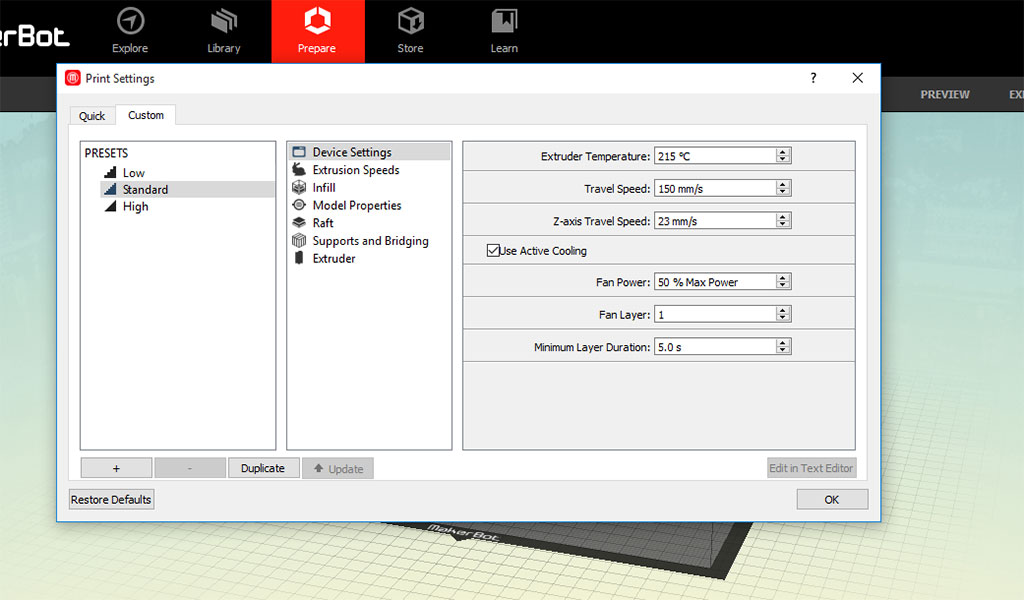
Task: Open the Explore compass icon
Action: click(x=130, y=21)
